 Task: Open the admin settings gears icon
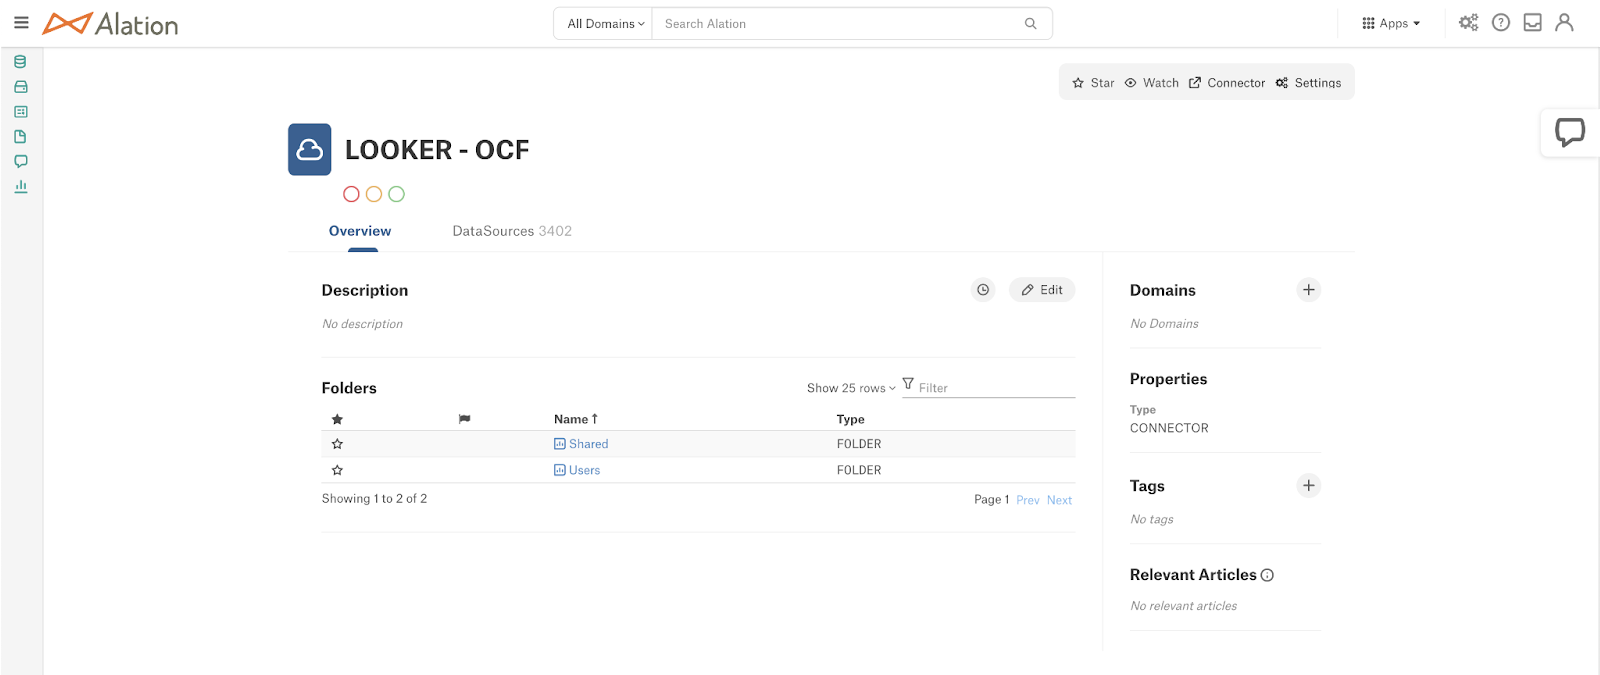coord(1468,22)
